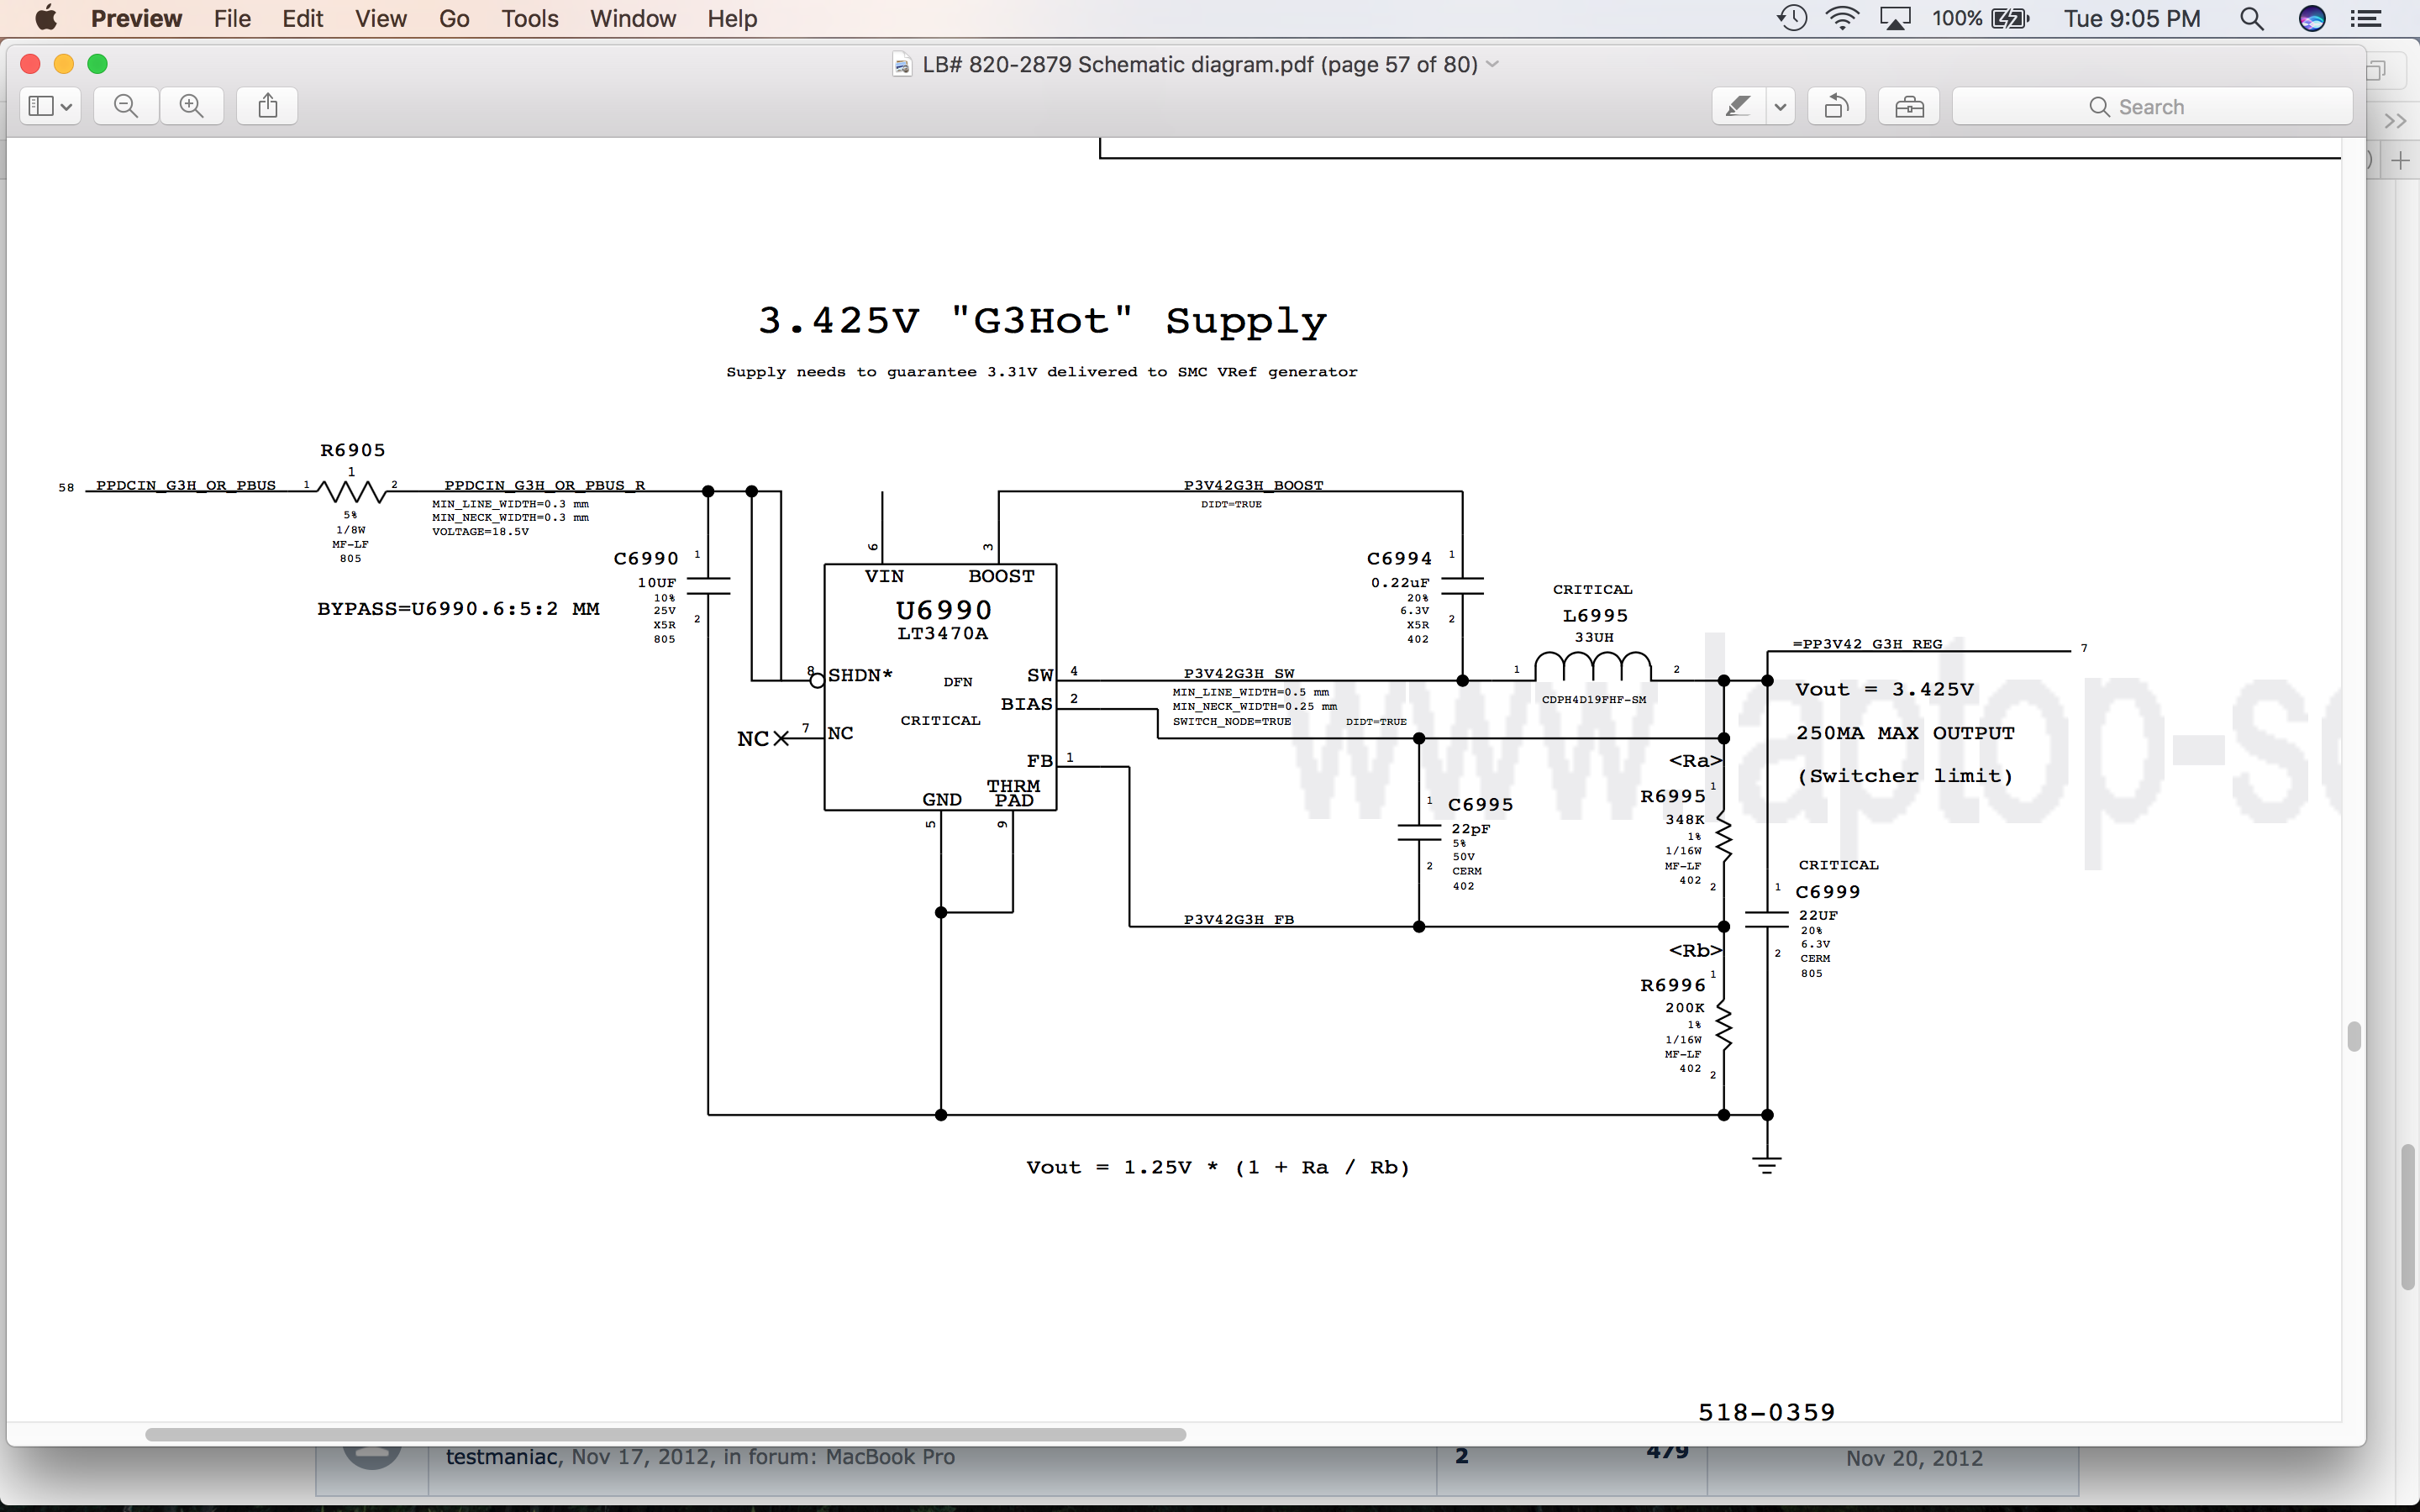Click the horizontal scrollbar of the document
The image size is (2420, 1512).
665,1434
